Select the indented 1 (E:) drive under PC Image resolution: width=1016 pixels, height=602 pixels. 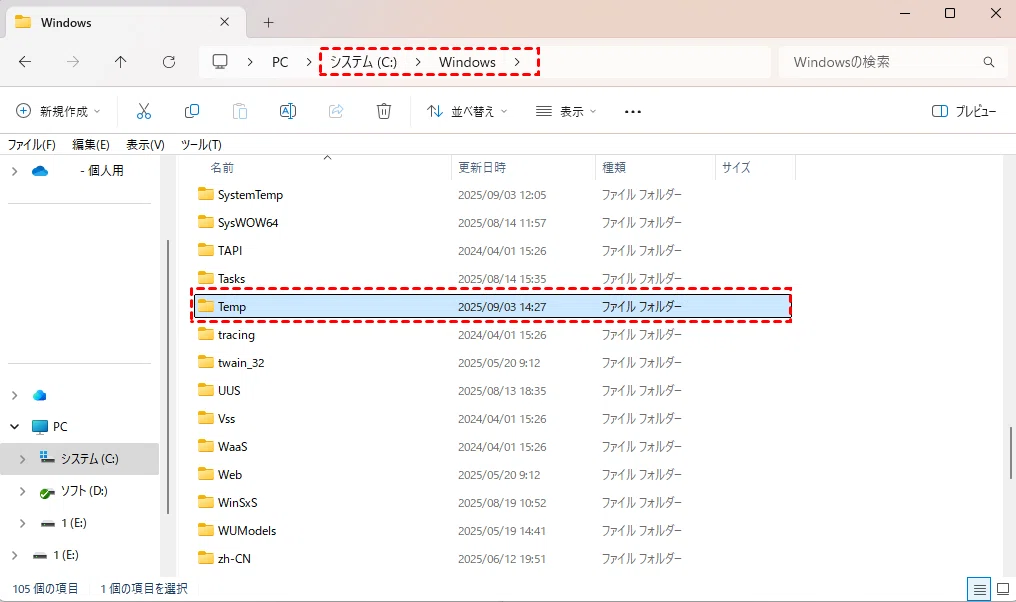tap(74, 523)
